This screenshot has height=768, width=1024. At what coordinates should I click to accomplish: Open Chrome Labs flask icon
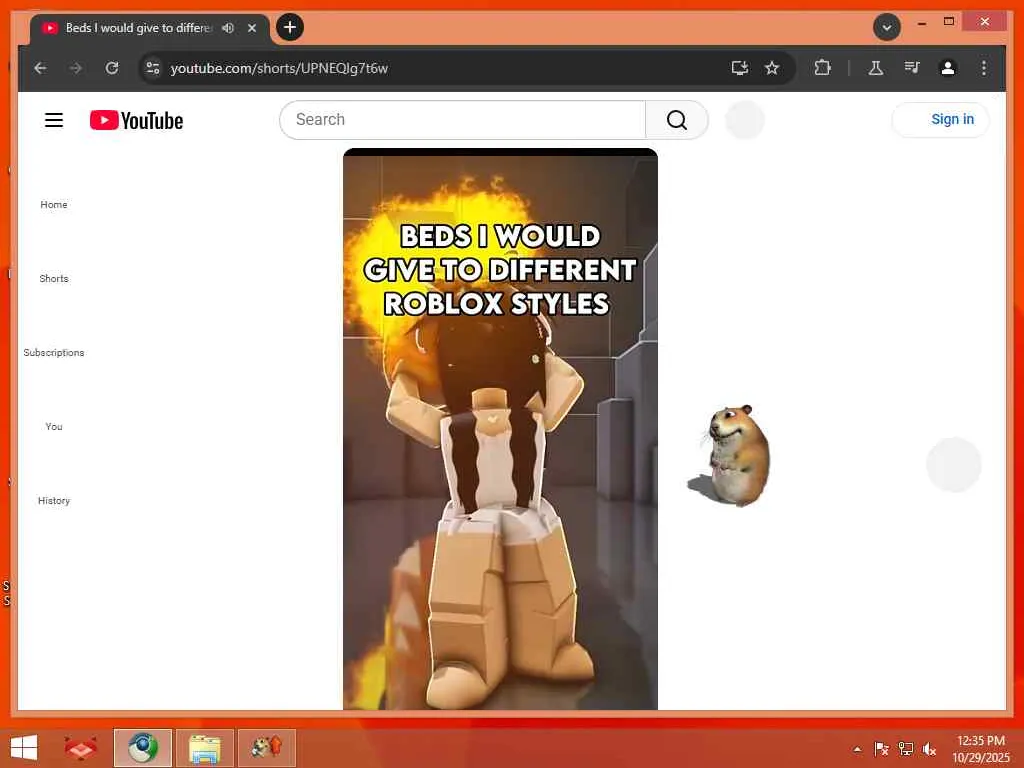876,68
